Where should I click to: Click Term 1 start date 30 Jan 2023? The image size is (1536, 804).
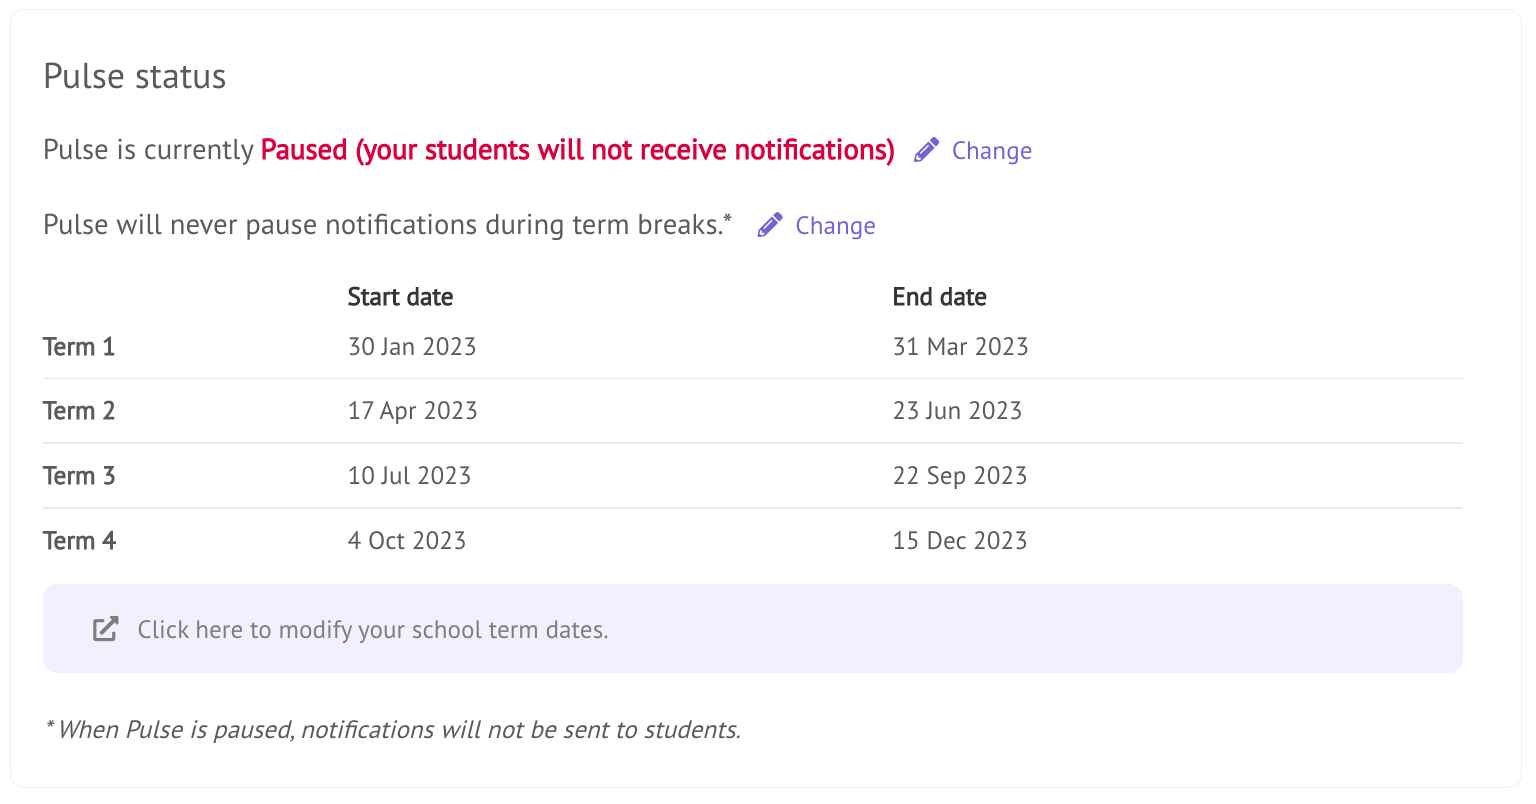412,347
